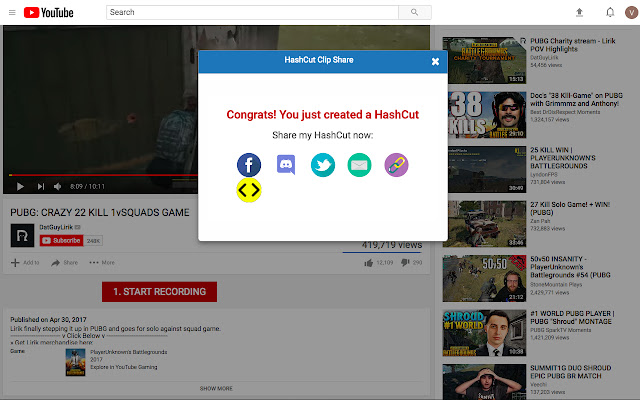Click the YouTube search box

[252, 12]
